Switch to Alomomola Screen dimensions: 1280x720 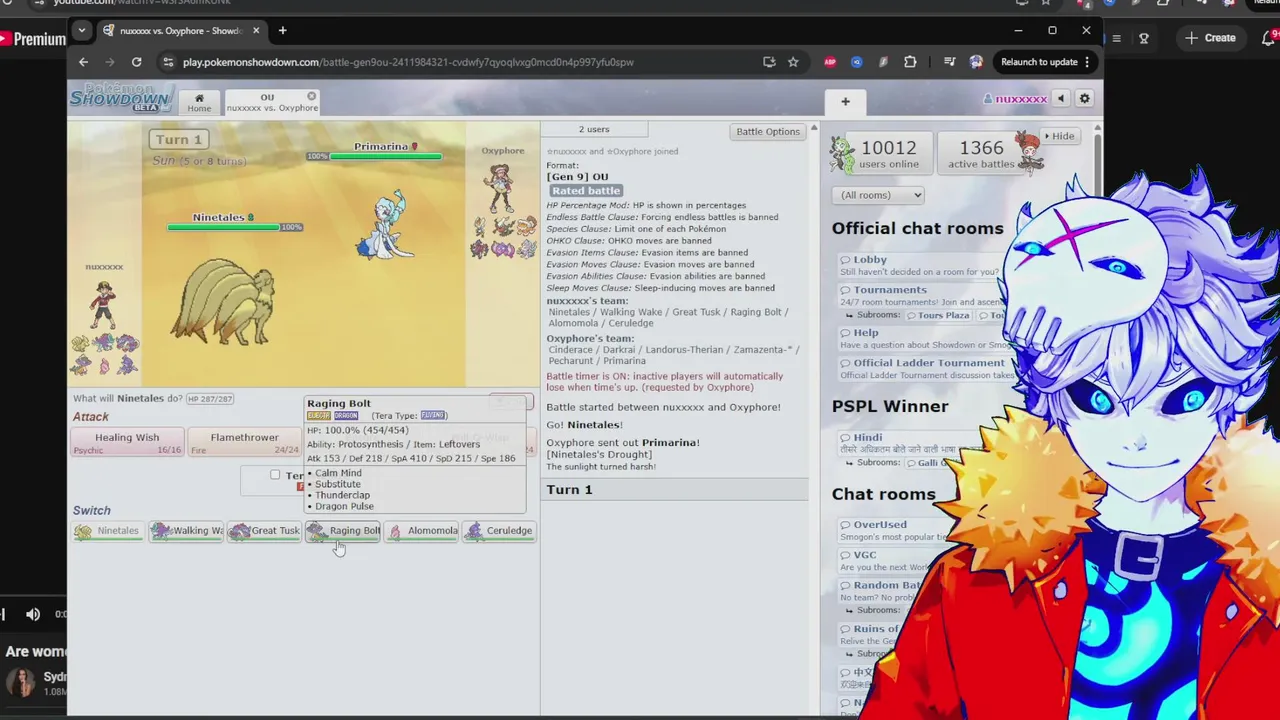click(x=421, y=531)
